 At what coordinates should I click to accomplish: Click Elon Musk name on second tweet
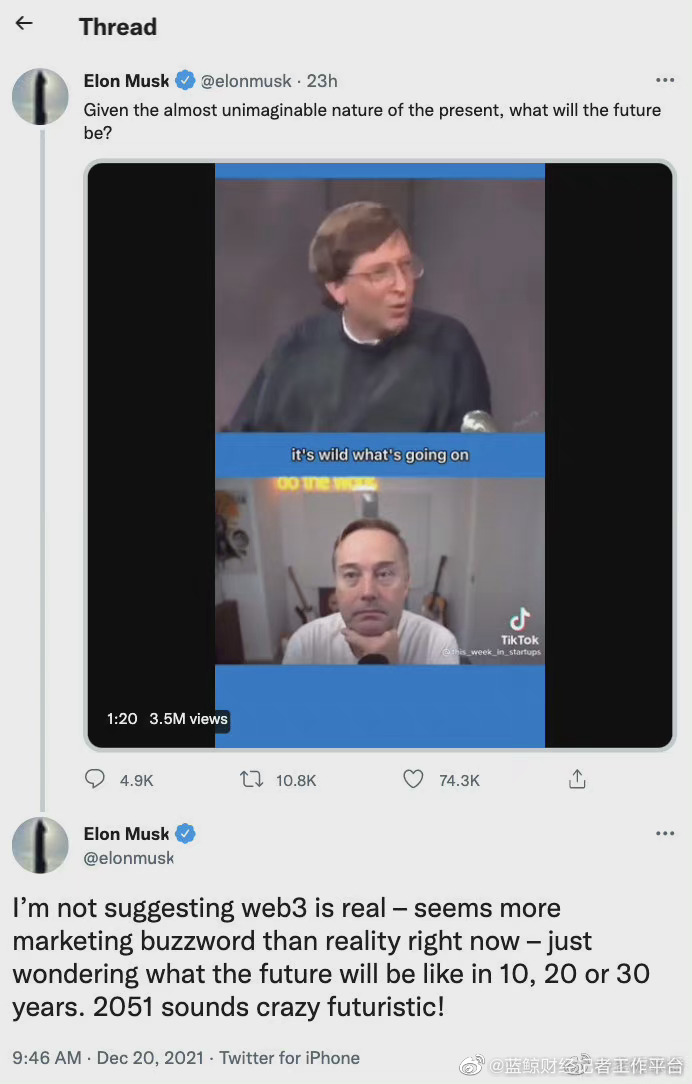pyautogui.click(x=127, y=833)
